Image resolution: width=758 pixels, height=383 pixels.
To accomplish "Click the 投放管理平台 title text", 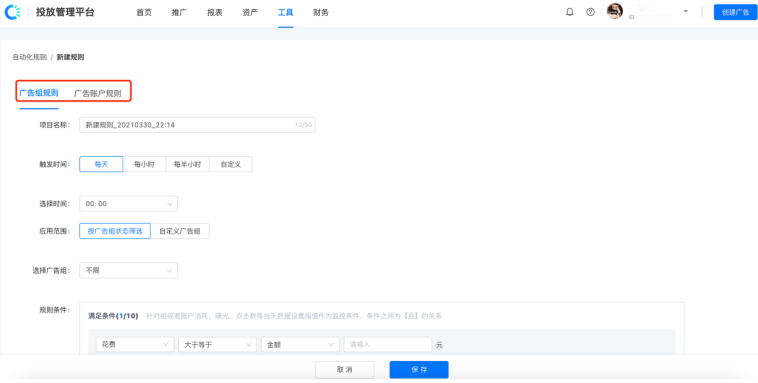I will pos(65,13).
